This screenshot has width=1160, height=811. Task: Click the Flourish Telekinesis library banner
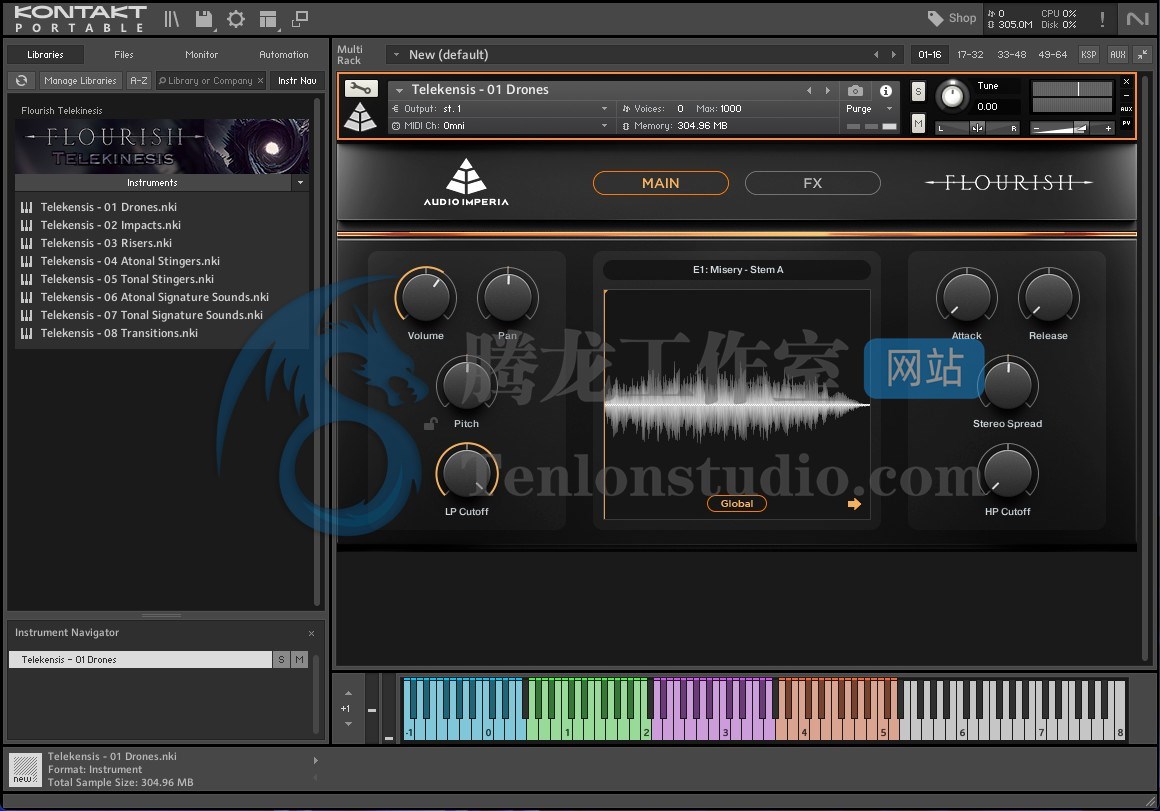[x=162, y=147]
